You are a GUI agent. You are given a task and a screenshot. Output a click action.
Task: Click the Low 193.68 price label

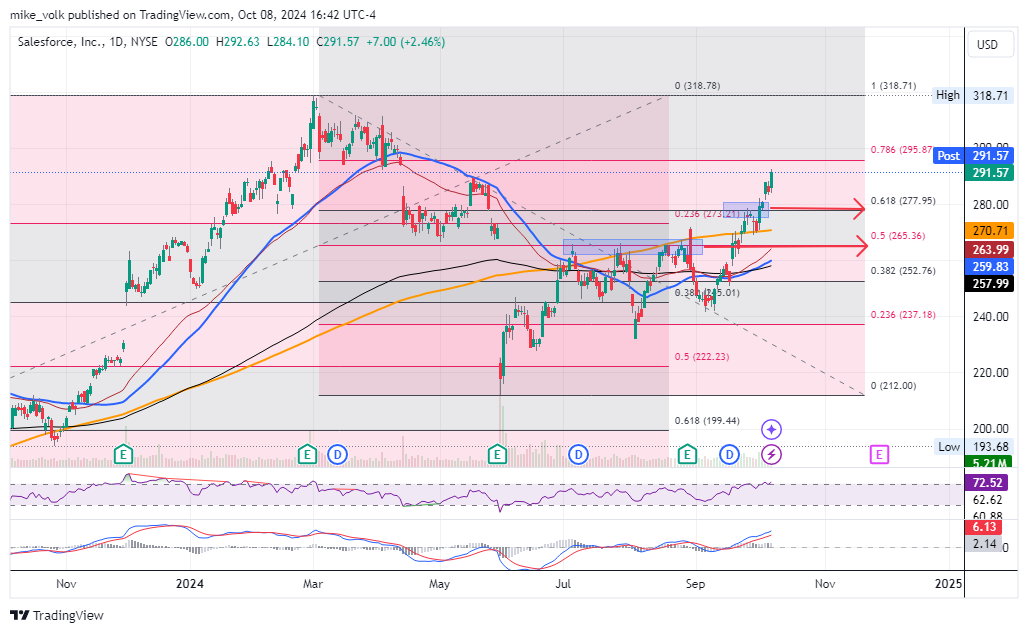click(973, 447)
